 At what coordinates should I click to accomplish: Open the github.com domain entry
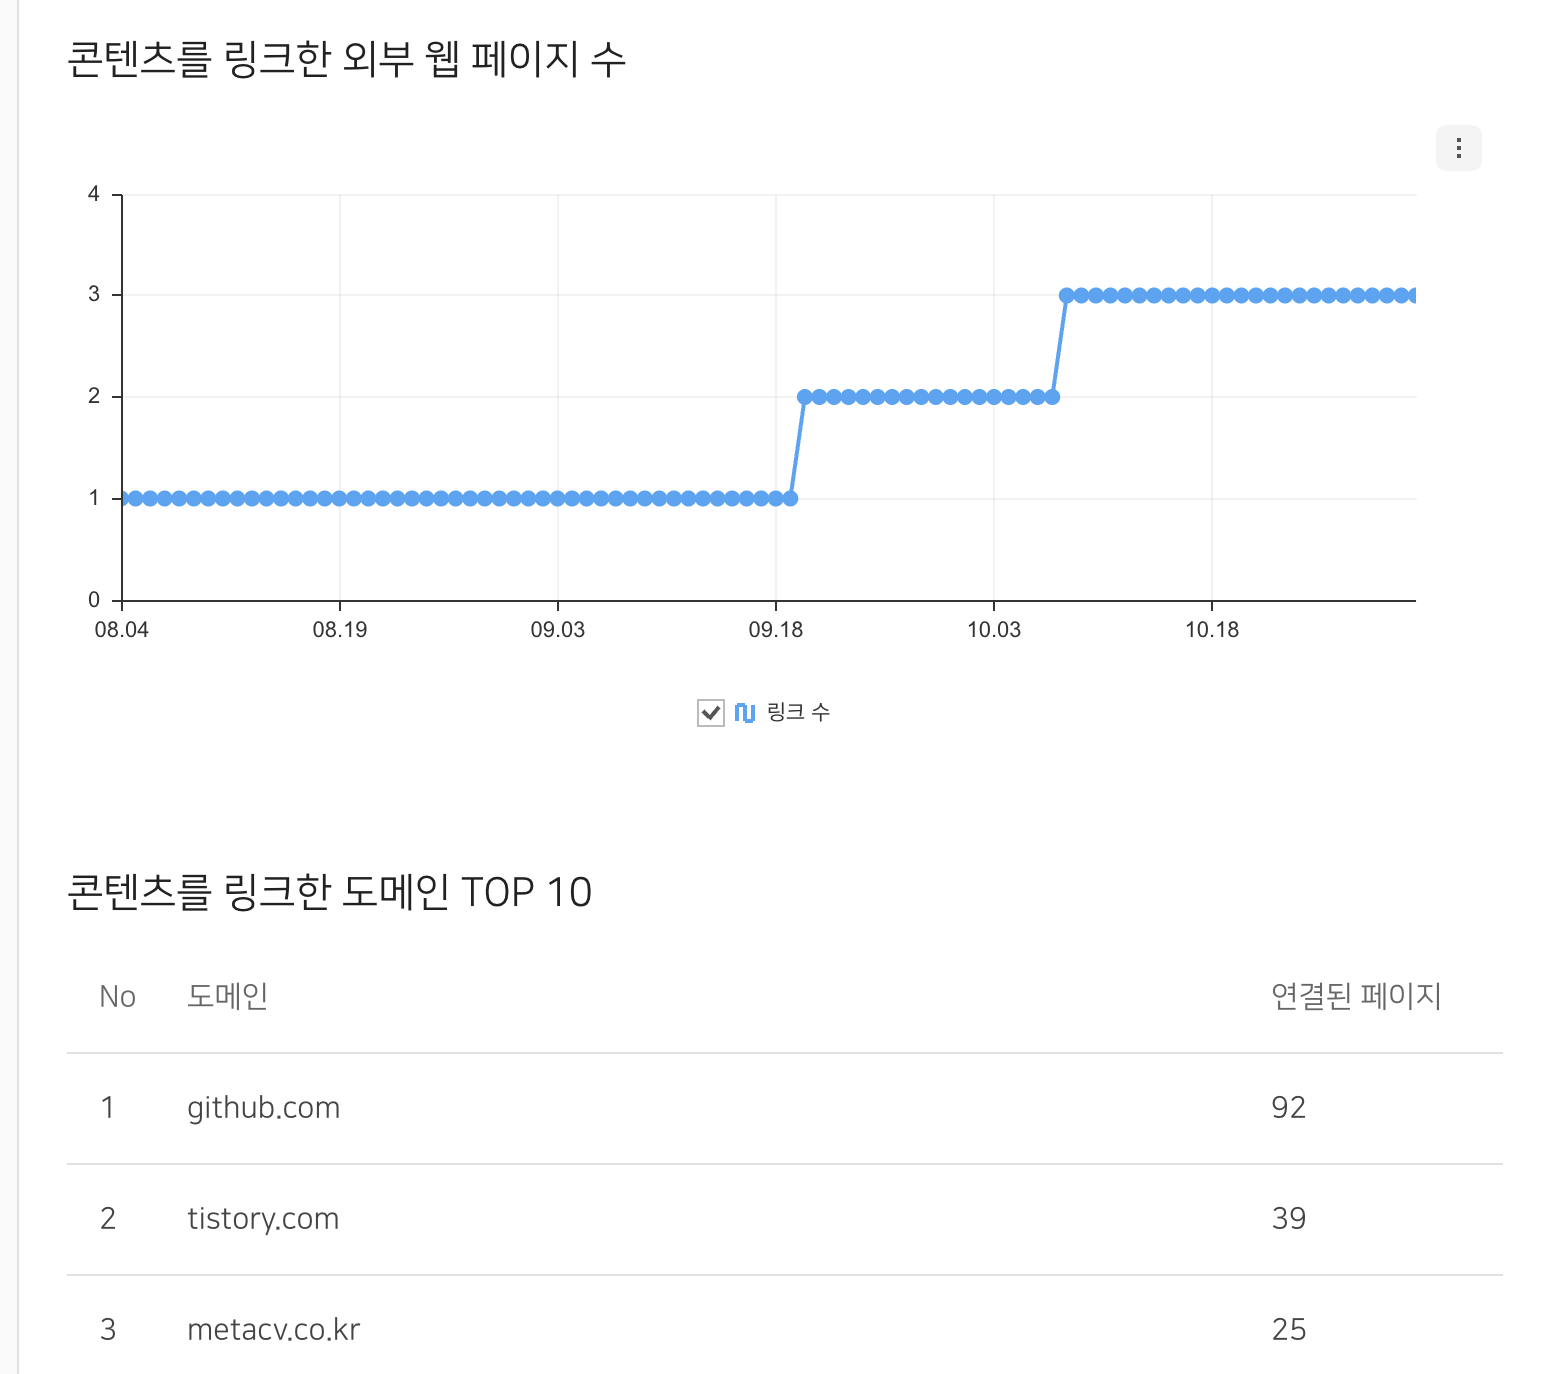click(263, 1108)
